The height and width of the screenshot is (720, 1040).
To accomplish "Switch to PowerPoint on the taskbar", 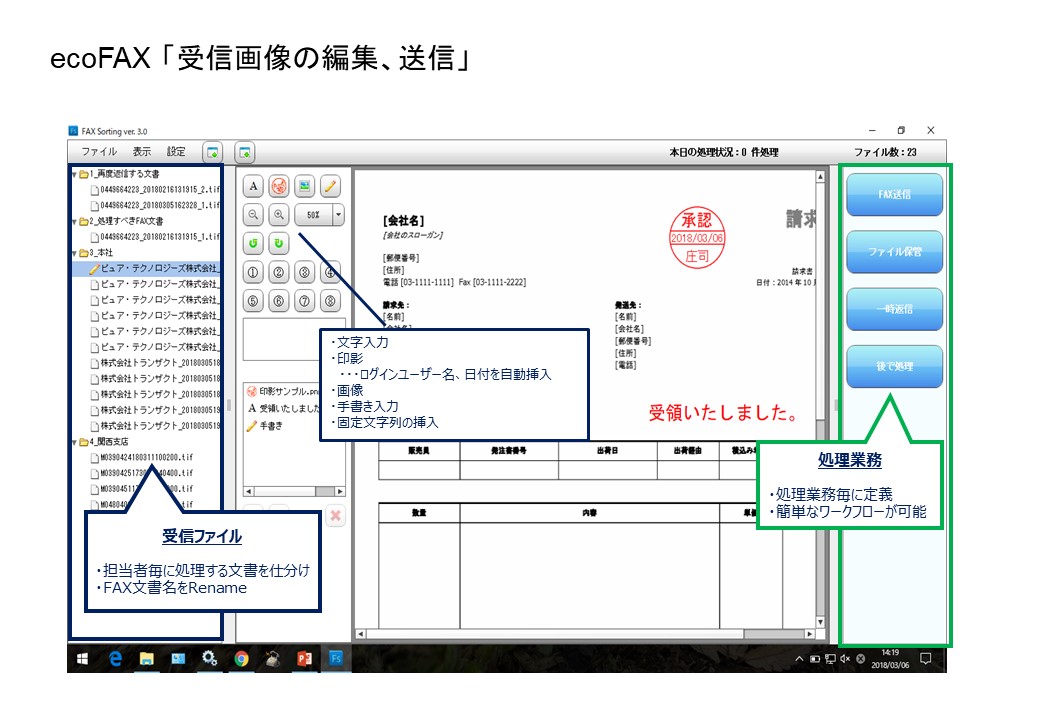I will 304,658.
